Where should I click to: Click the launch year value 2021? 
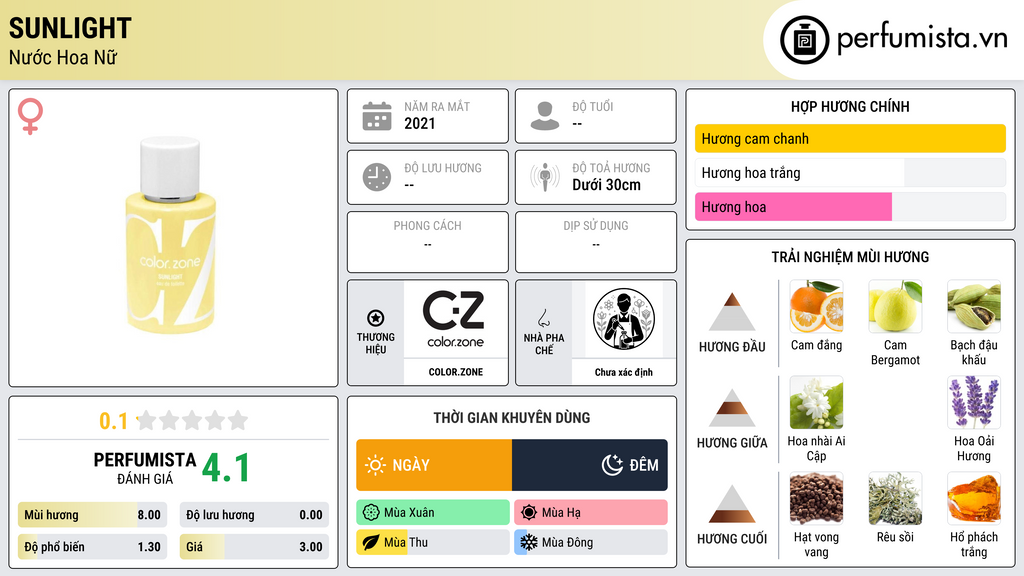[419, 123]
